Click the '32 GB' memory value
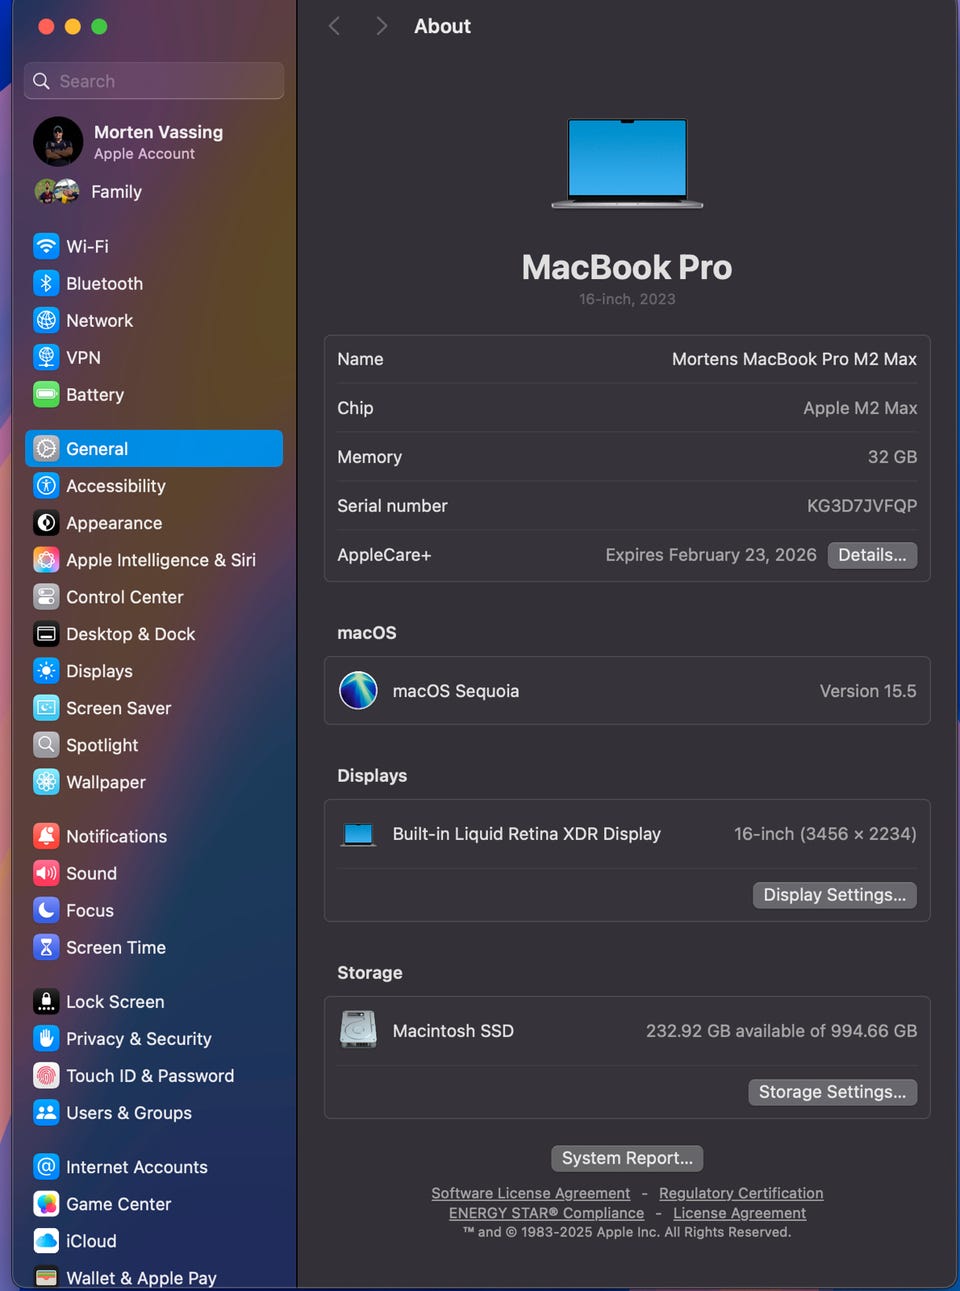Viewport: 960px width, 1291px height. point(892,457)
